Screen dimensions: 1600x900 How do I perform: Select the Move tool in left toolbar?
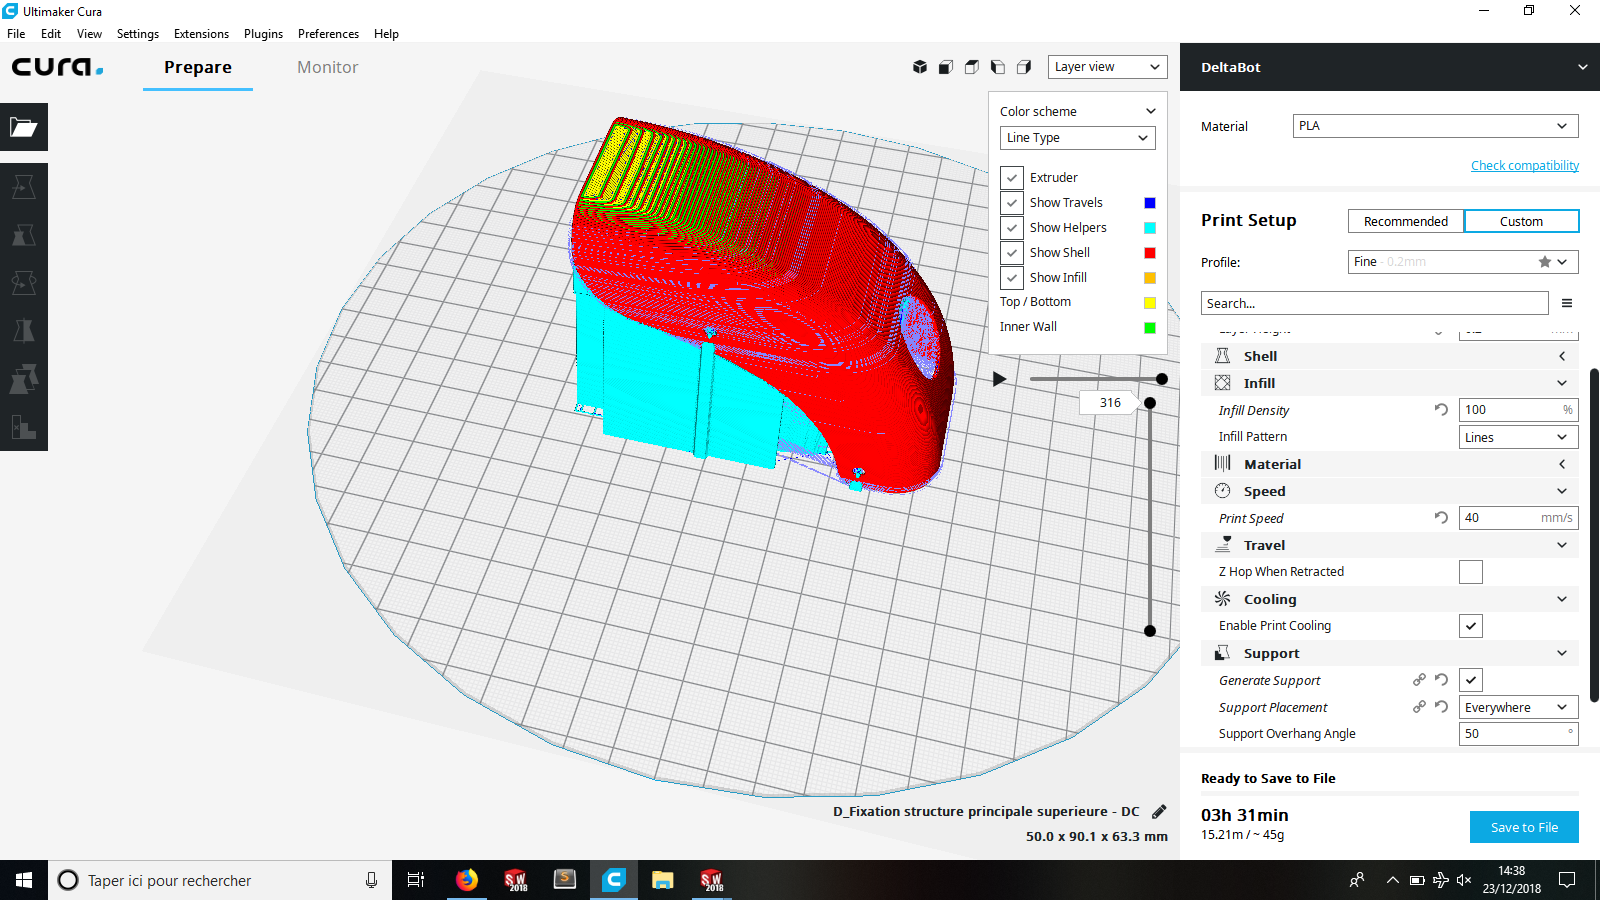click(24, 187)
